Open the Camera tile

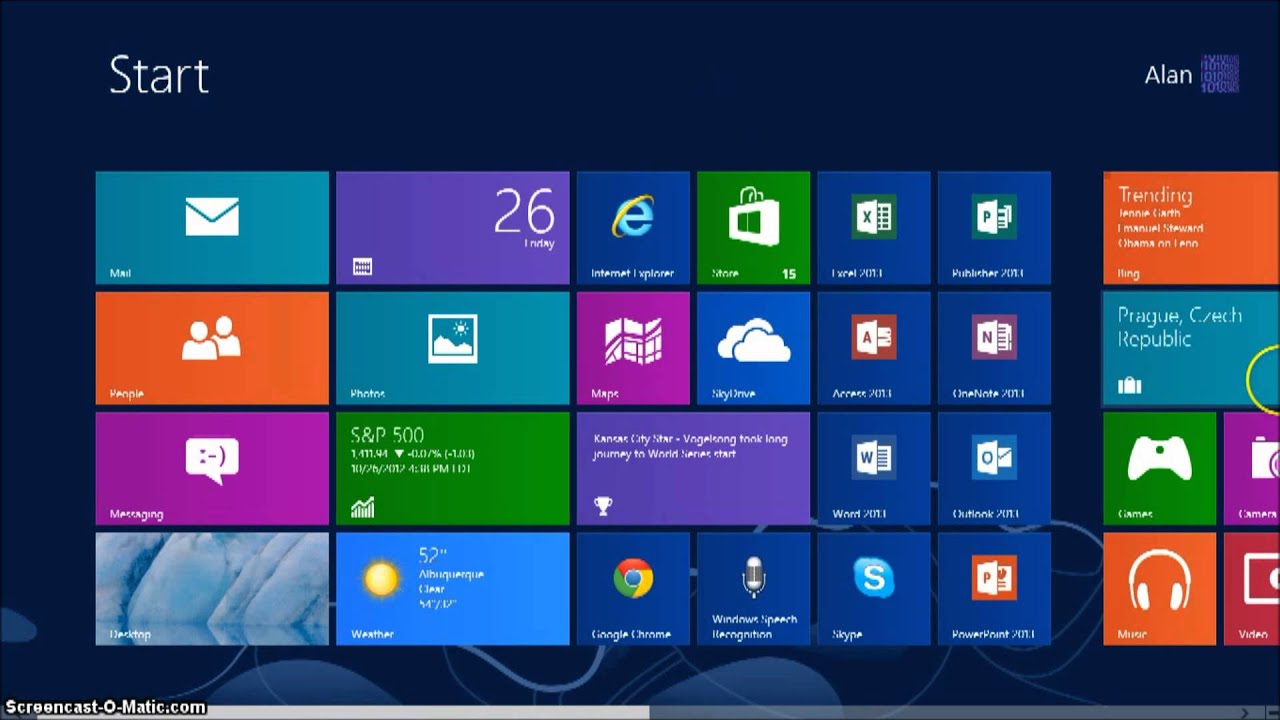point(1252,469)
